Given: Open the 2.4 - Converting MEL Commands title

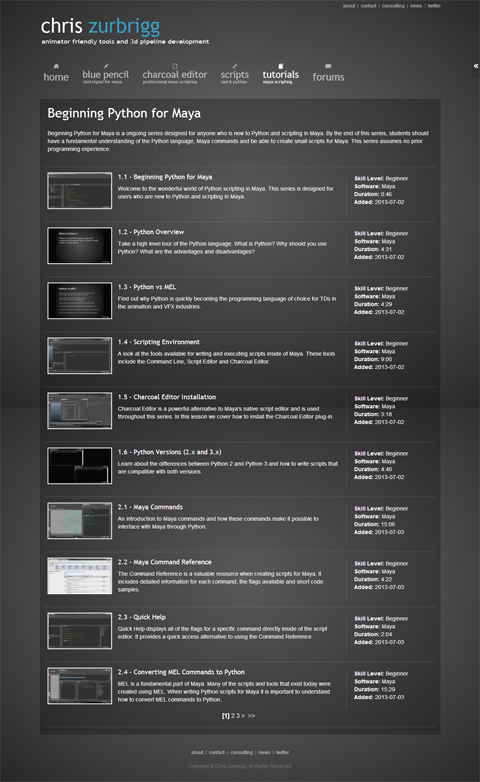Looking at the screenshot, I should pos(181,672).
